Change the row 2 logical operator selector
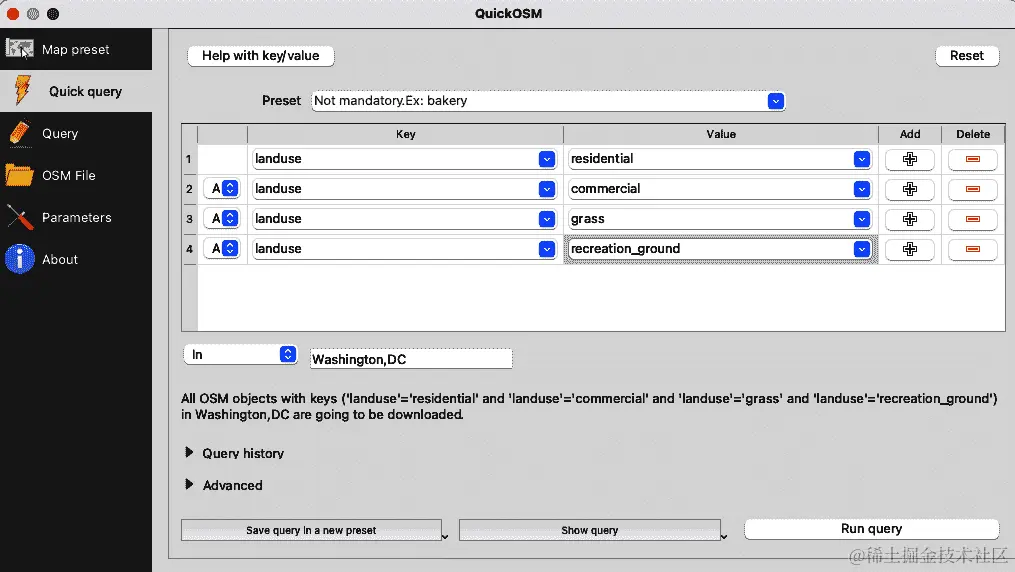Image resolution: width=1015 pixels, height=572 pixels. (x=221, y=188)
